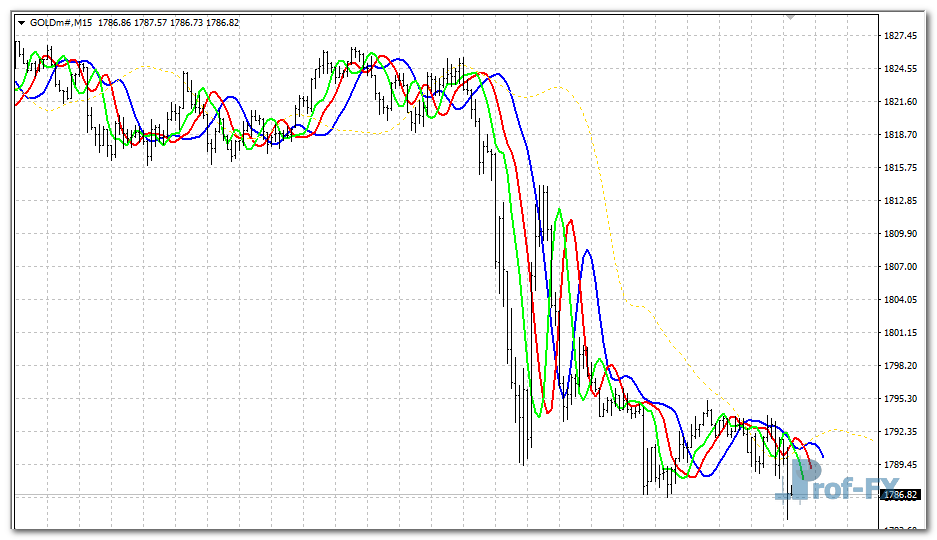Click the 1789.45 price axis label

(x=900, y=465)
